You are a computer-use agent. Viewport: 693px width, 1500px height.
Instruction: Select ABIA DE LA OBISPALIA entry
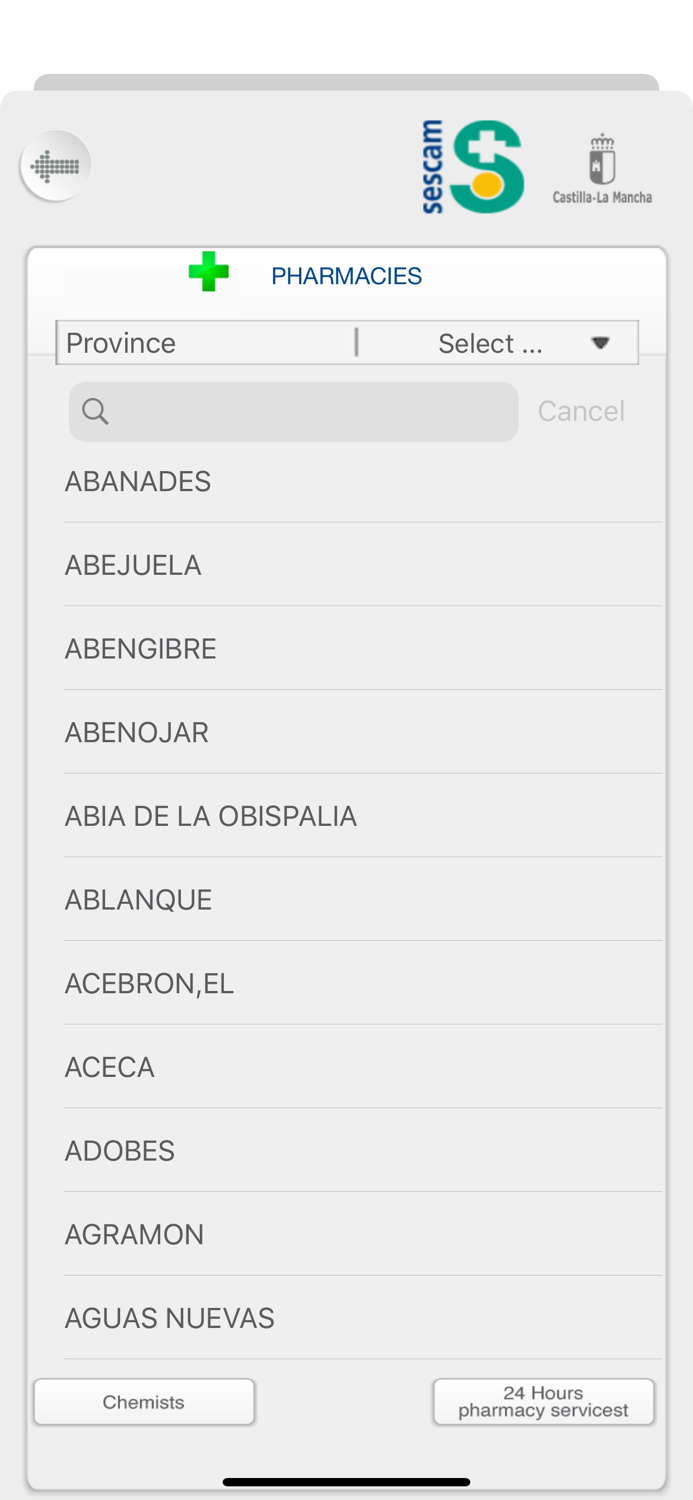point(210,816)
